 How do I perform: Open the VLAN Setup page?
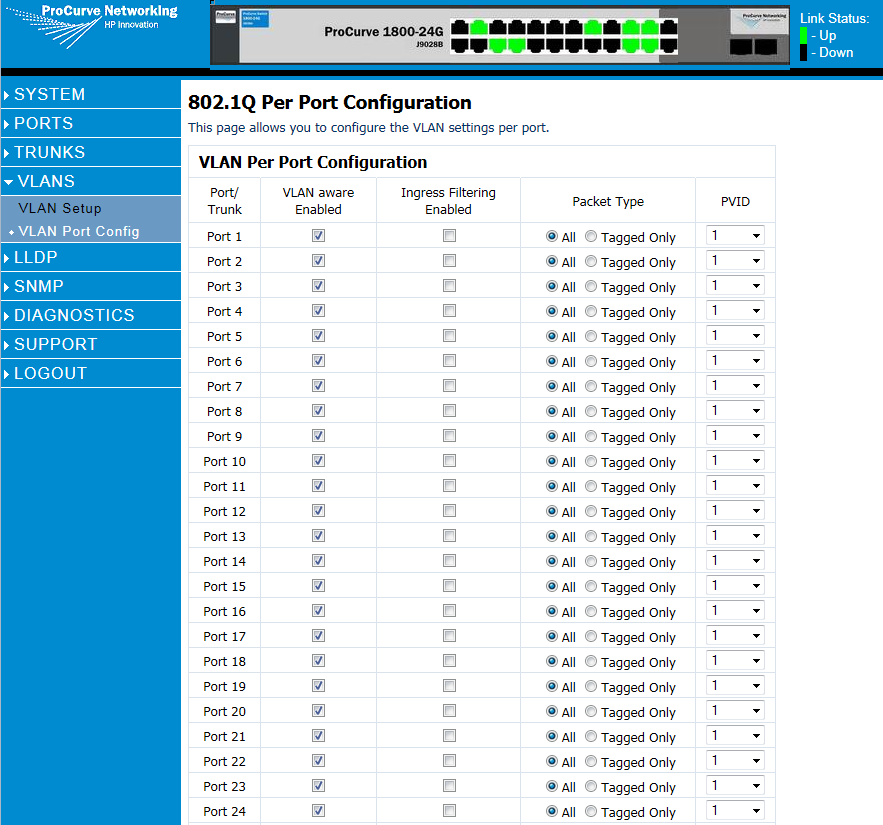click(x=60, y=208)
